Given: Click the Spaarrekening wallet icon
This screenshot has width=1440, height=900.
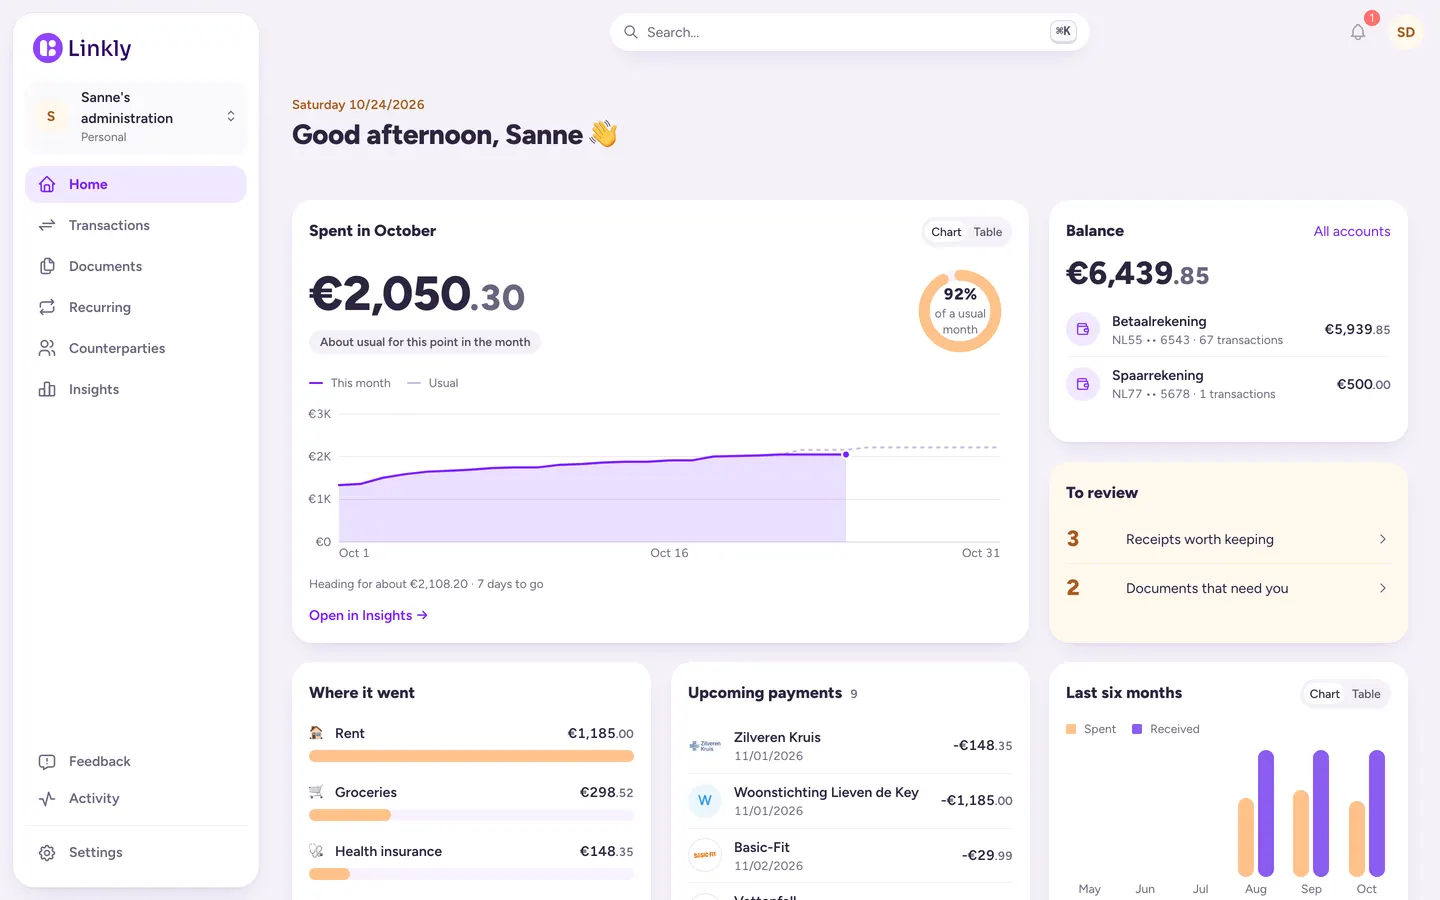Looking at the screenshot, I should (x=1083, y=383).
